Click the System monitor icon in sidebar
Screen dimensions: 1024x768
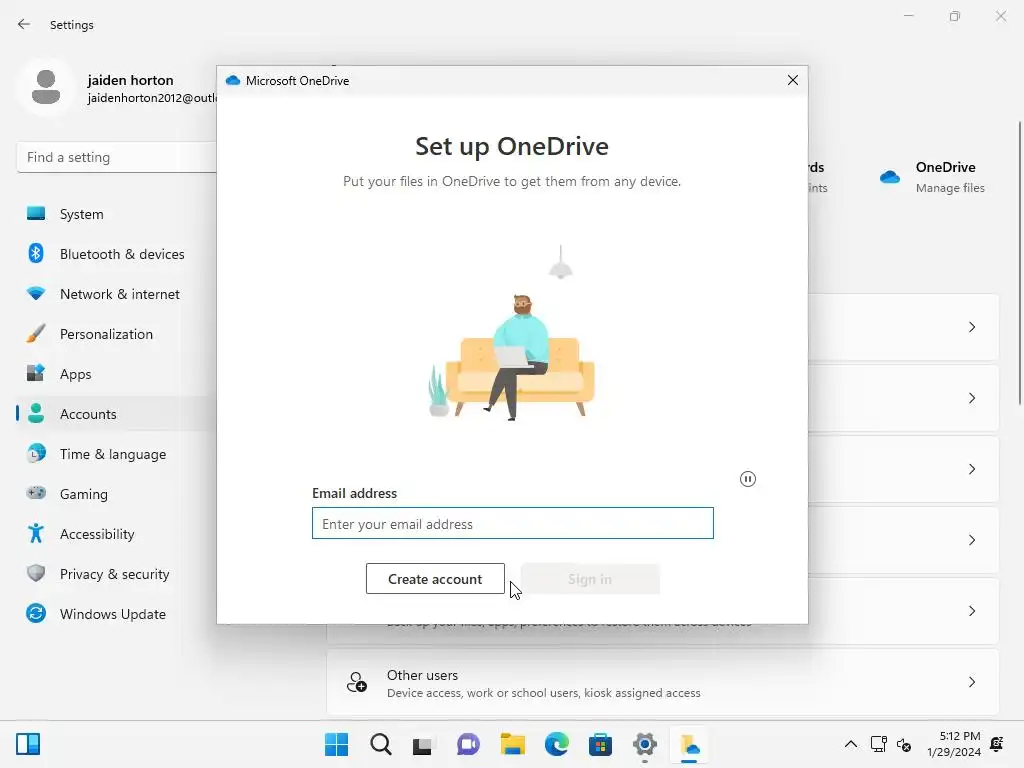coord(36,214)
